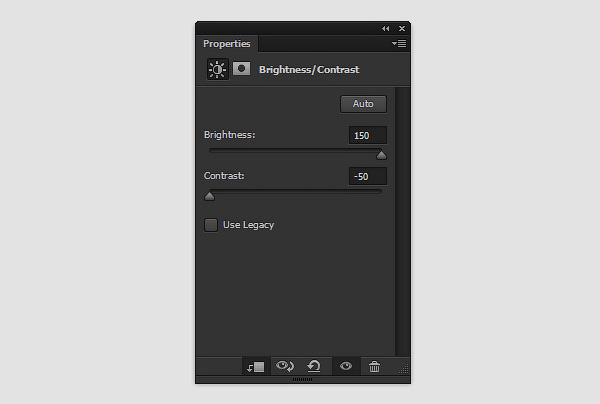
Task: Click the Brightness label
Action: tap(229, 135)
